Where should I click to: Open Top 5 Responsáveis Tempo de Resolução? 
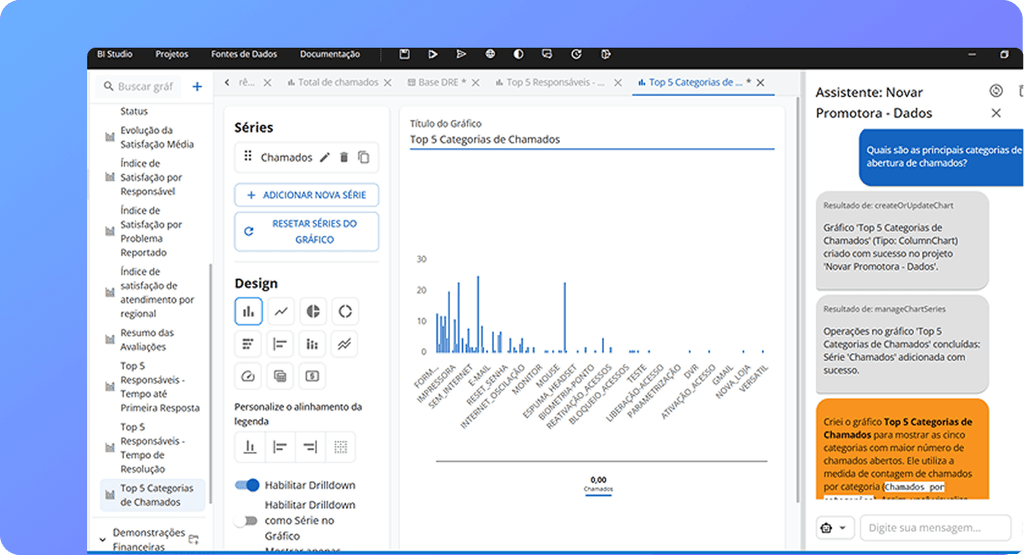(x=152, y=448)
